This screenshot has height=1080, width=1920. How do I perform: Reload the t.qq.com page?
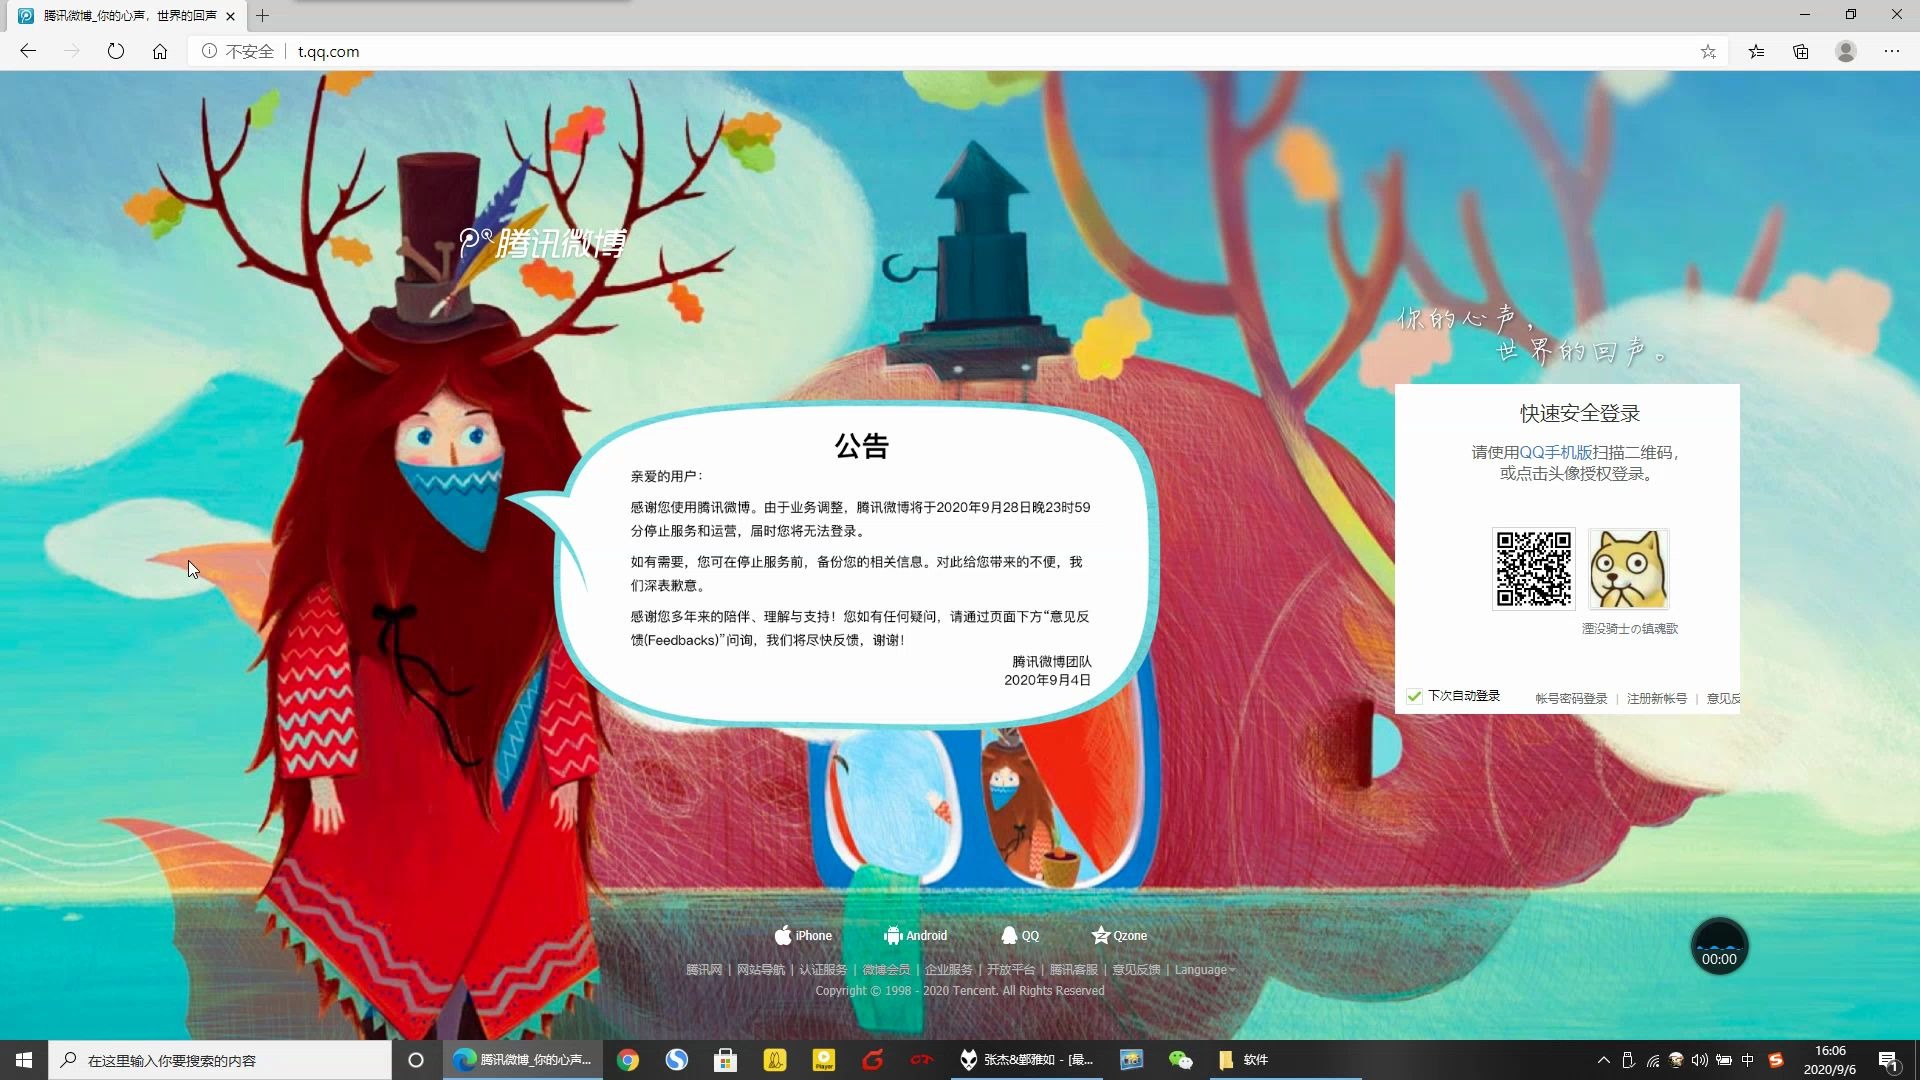116,51
